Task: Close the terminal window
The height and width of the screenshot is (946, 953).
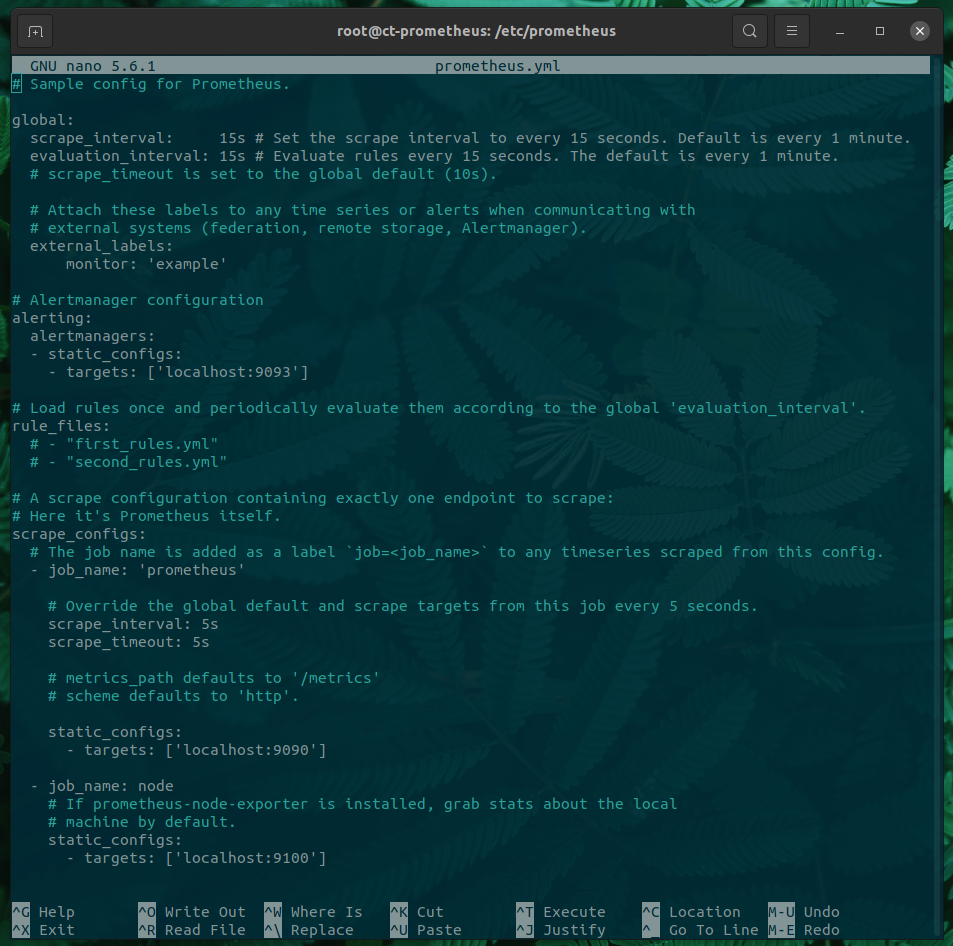Action: (x=920, y=31)
